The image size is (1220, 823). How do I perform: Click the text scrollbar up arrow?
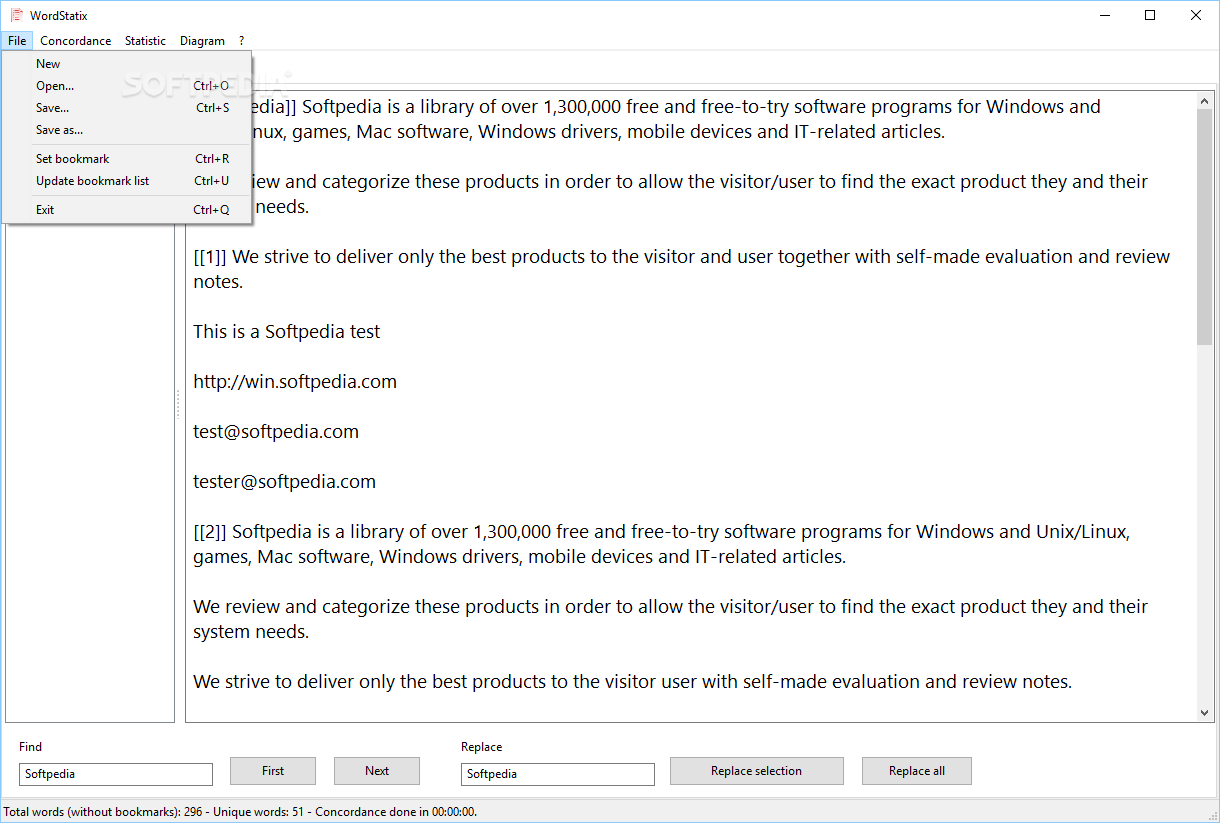pyautogui.click(x=1204, y=99)
